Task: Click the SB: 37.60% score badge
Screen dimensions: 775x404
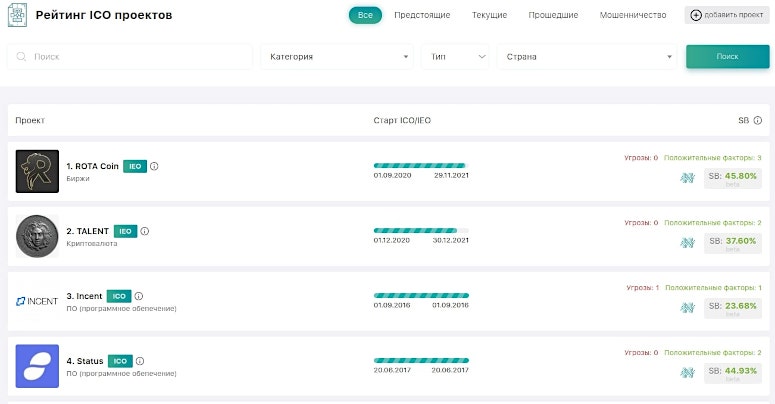Action: (x=733, y=243)
